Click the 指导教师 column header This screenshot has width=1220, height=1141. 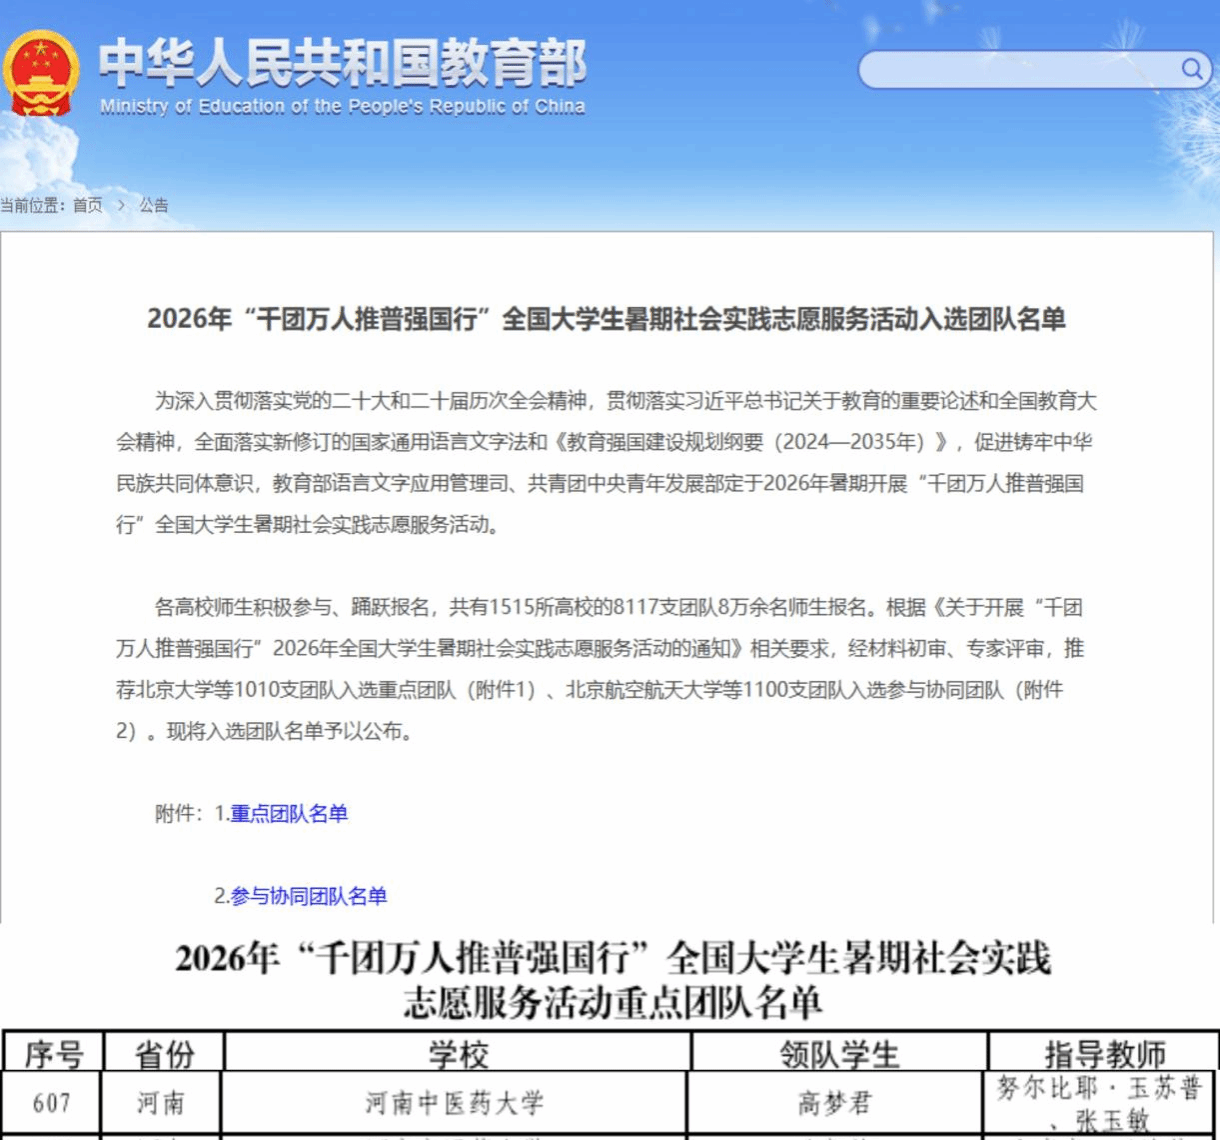1104,1053
